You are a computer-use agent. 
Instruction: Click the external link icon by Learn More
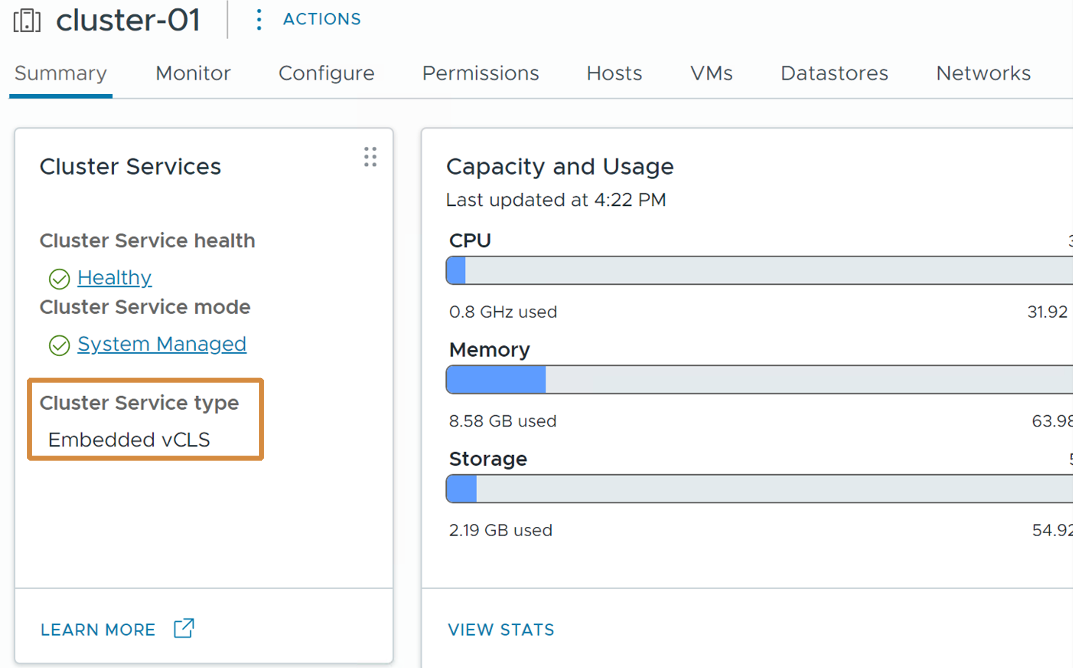point(184,628)
